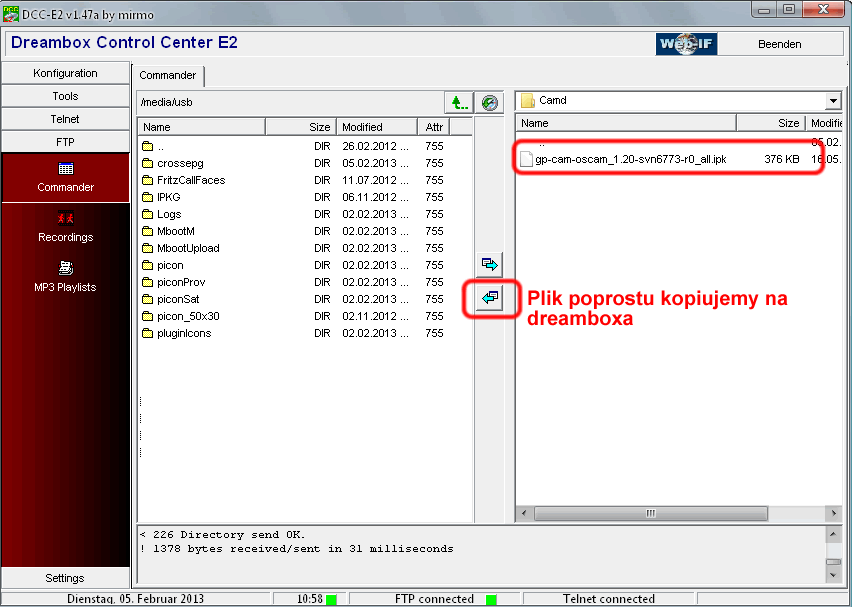Screen dimensions: 852x607
Task: Expand the Camd folder dropdown
Action: [x=832, y=101]
